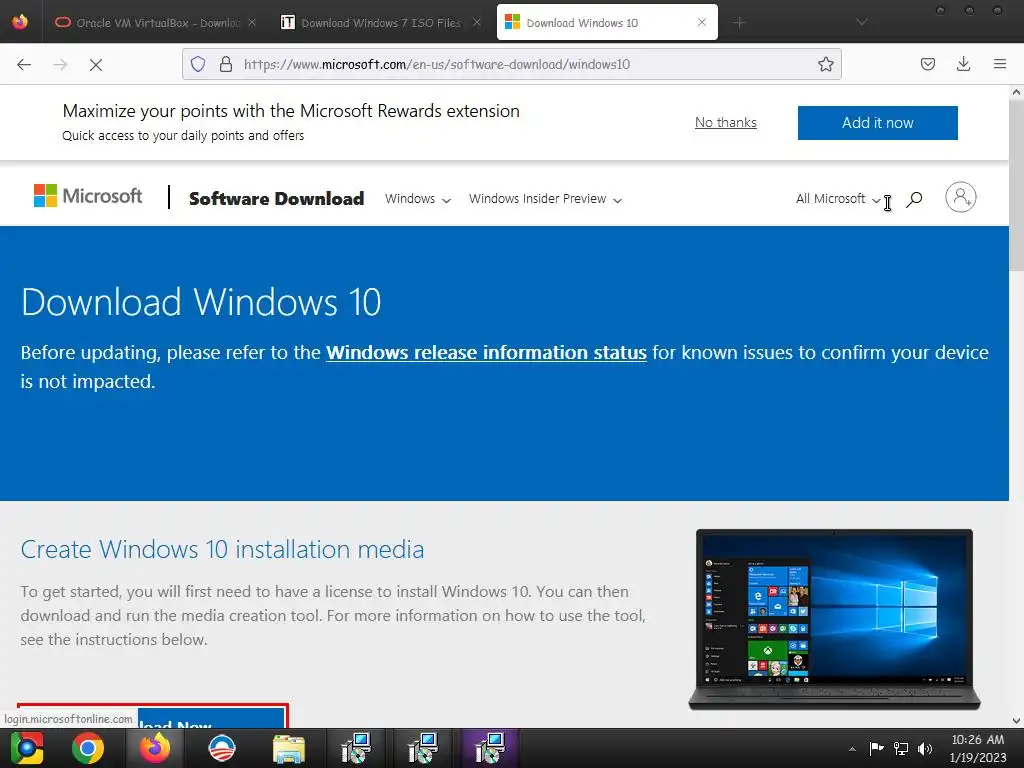1024x768 pixels.
Task: Stop loading the page
Action: (x=96, y=64)
